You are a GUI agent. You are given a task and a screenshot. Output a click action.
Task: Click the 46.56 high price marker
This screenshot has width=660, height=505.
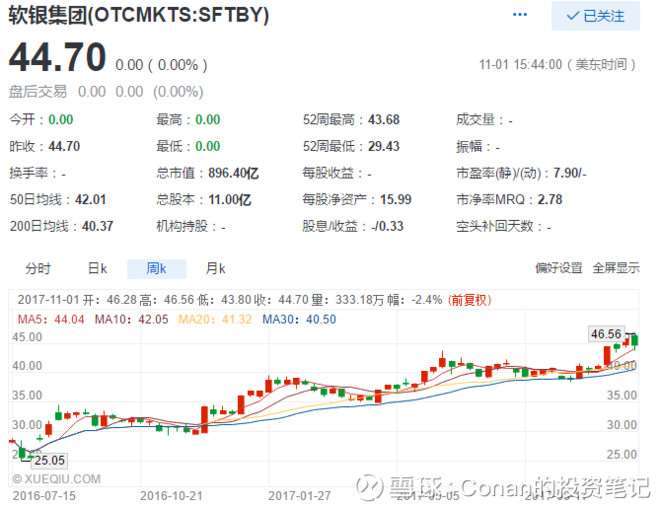click(606, 334)
